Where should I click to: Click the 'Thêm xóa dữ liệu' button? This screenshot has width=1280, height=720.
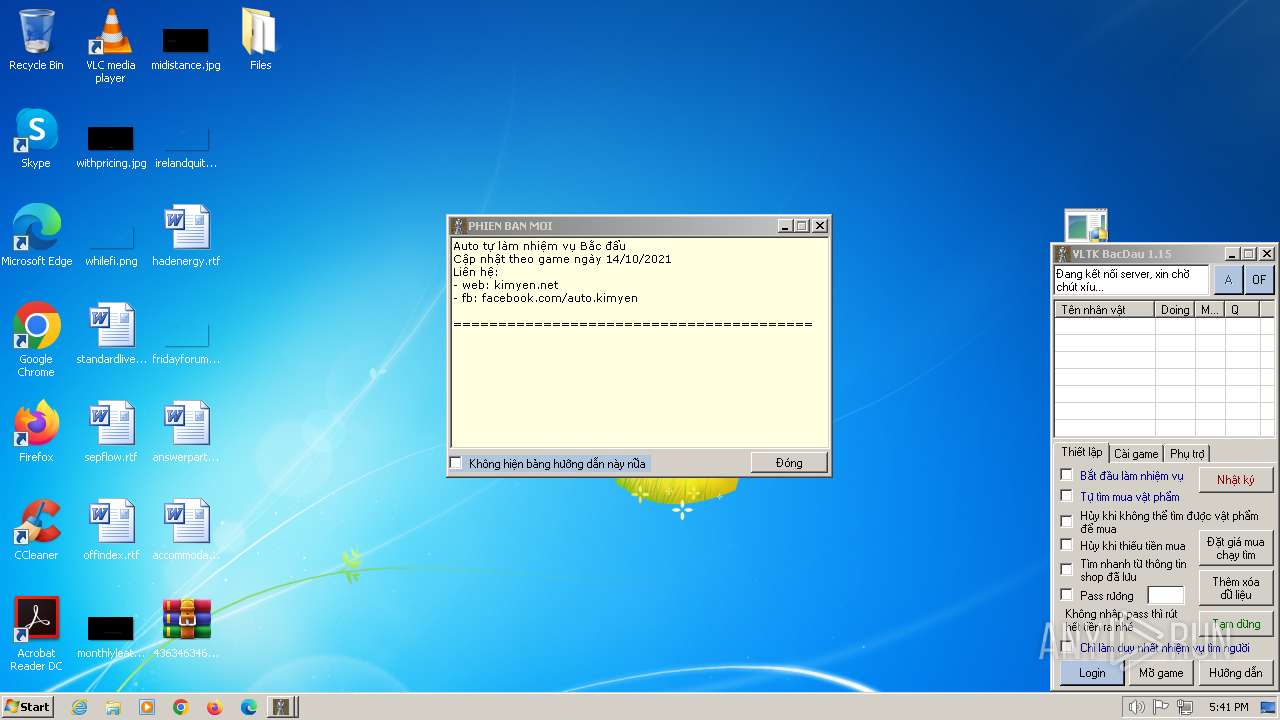[x=1235, y=588]
